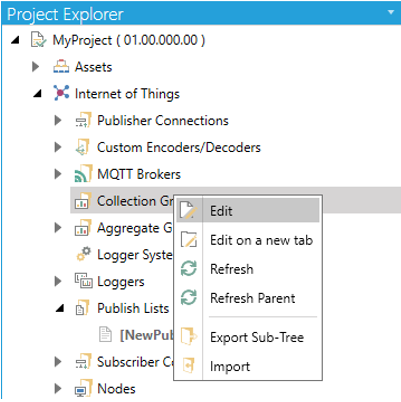Collapse the Internet of Things node

click(x=37, y=93)
